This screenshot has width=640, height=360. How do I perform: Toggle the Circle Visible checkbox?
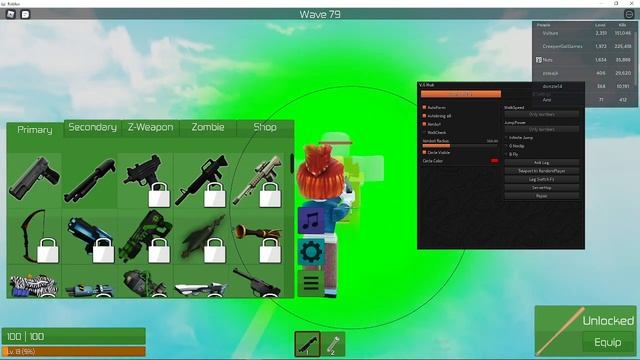424,152
